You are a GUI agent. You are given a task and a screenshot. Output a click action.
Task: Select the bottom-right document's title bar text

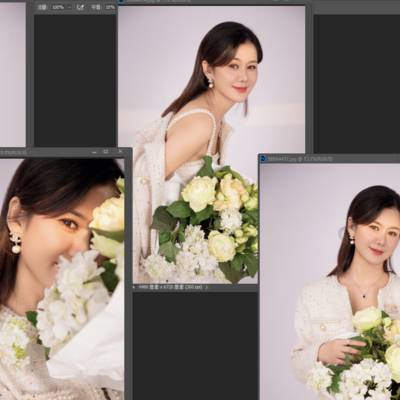(x=301, y=159)
